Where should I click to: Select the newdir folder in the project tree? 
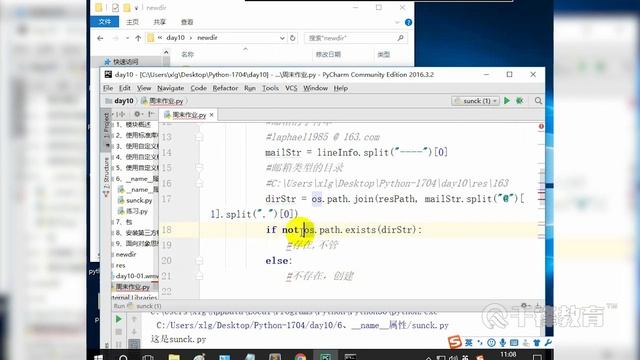point(126,254)
